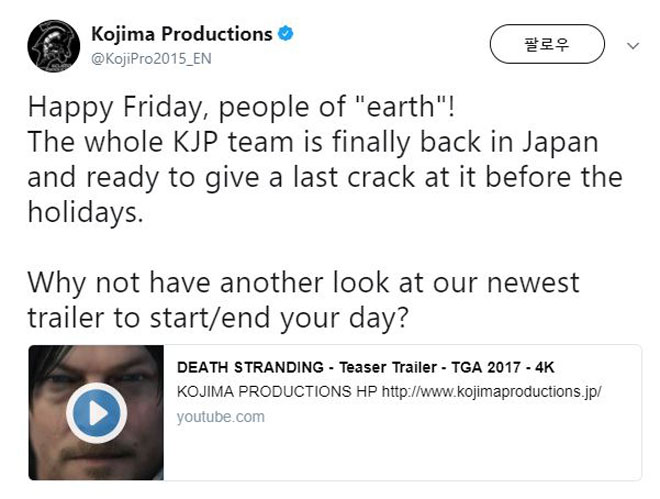Screen dimensions: 660x499
Task: Click the 'trailer to start/end your day?' line
Action: pos(218,318)
